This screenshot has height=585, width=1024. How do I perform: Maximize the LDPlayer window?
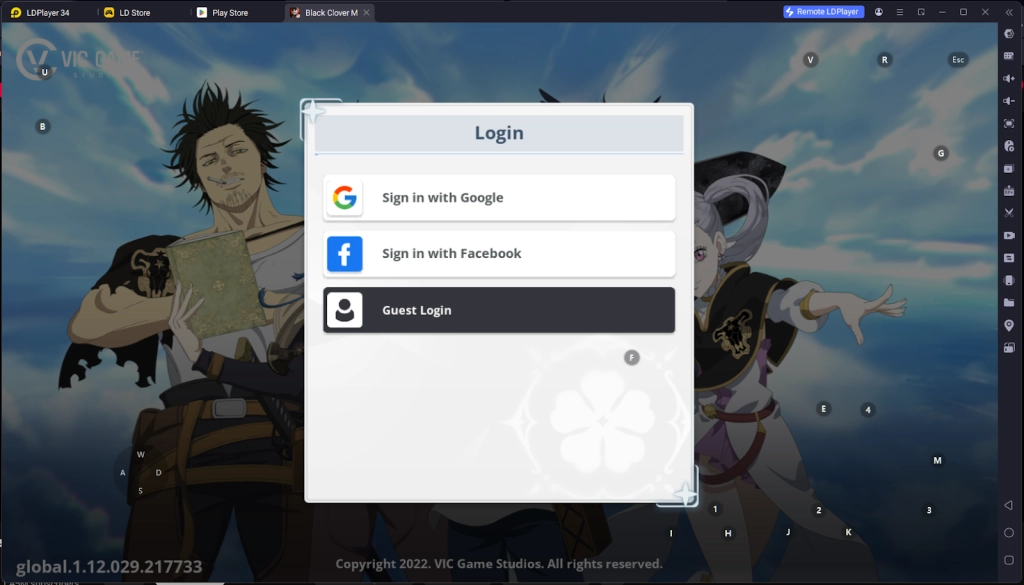point(963,12)
